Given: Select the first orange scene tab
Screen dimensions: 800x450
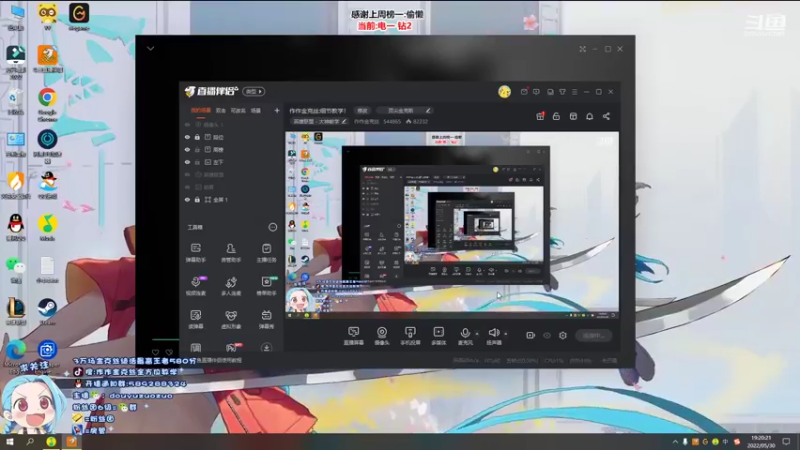Looking at the screenshot, I should (201, 110).
